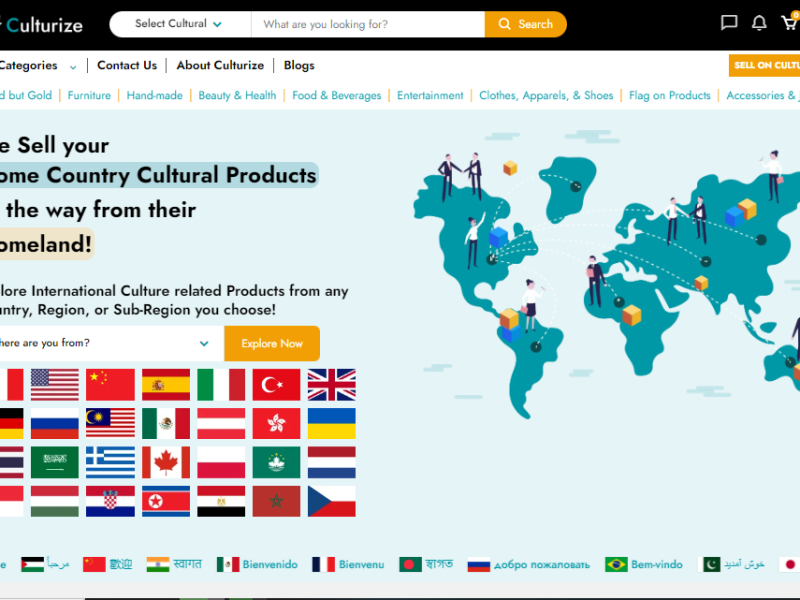Image resolution: width=800 pixels, height=600 pixels.
Task: Click the notifications bell icon
Action: 760,23
